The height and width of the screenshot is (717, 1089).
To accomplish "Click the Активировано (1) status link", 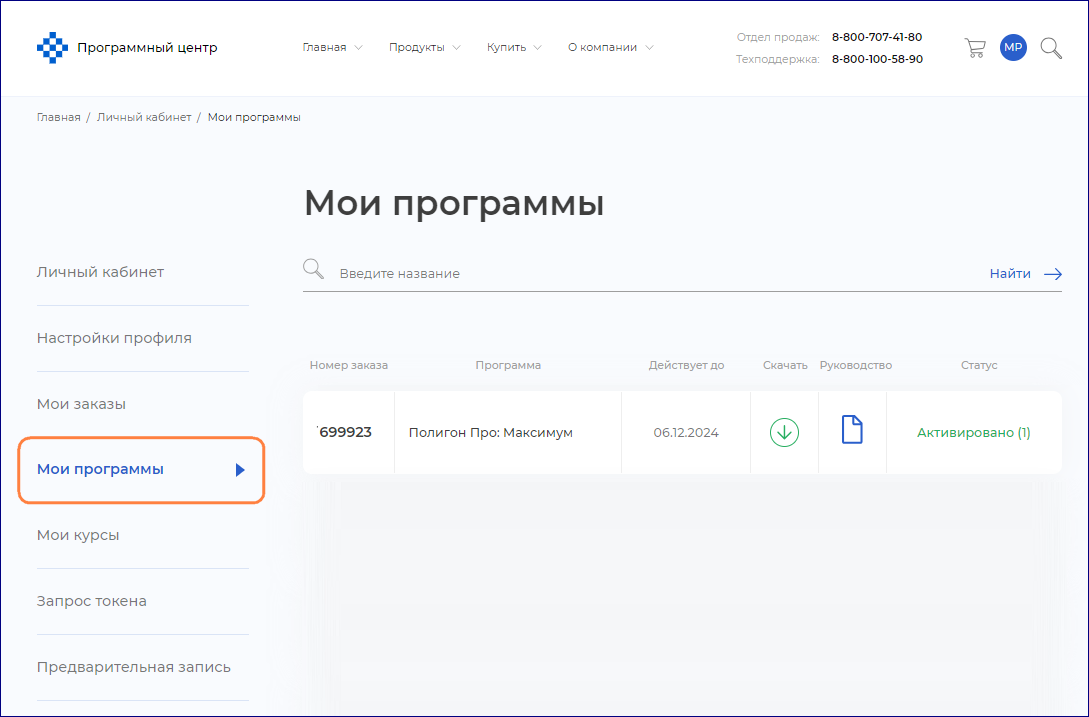I will 973,433.
